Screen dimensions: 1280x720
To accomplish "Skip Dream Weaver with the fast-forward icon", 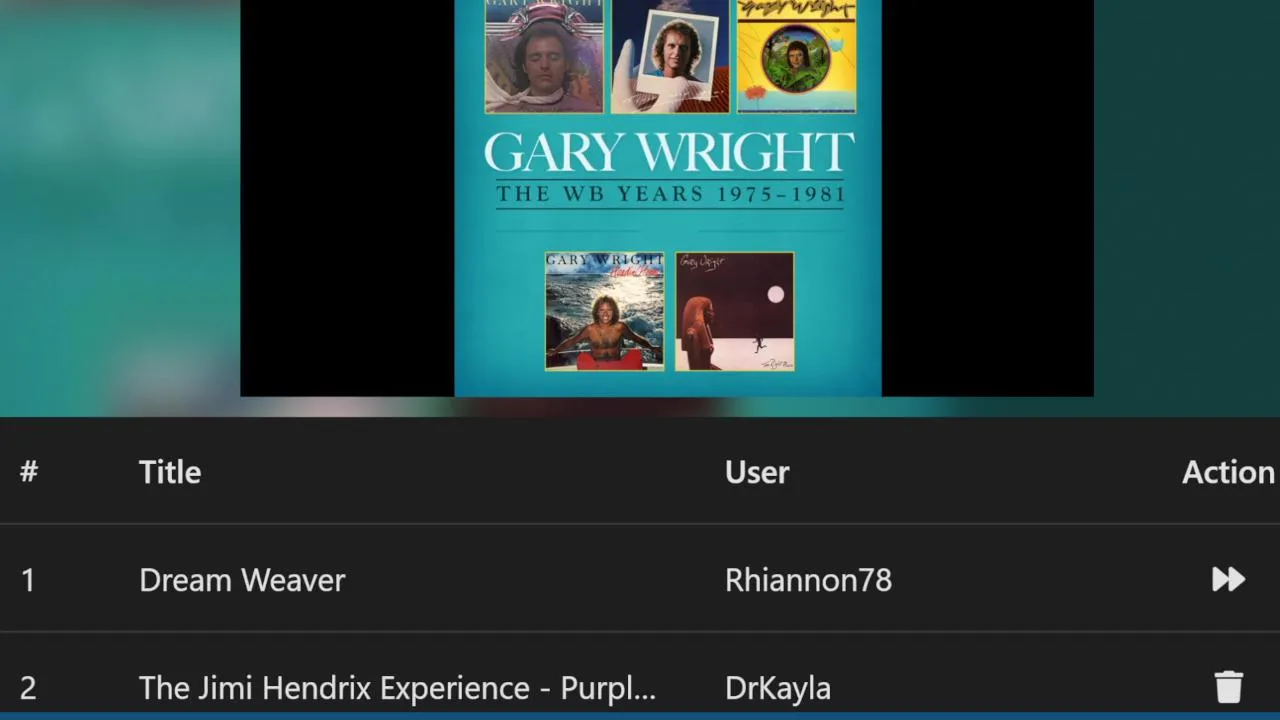I will pos(1228,579).
